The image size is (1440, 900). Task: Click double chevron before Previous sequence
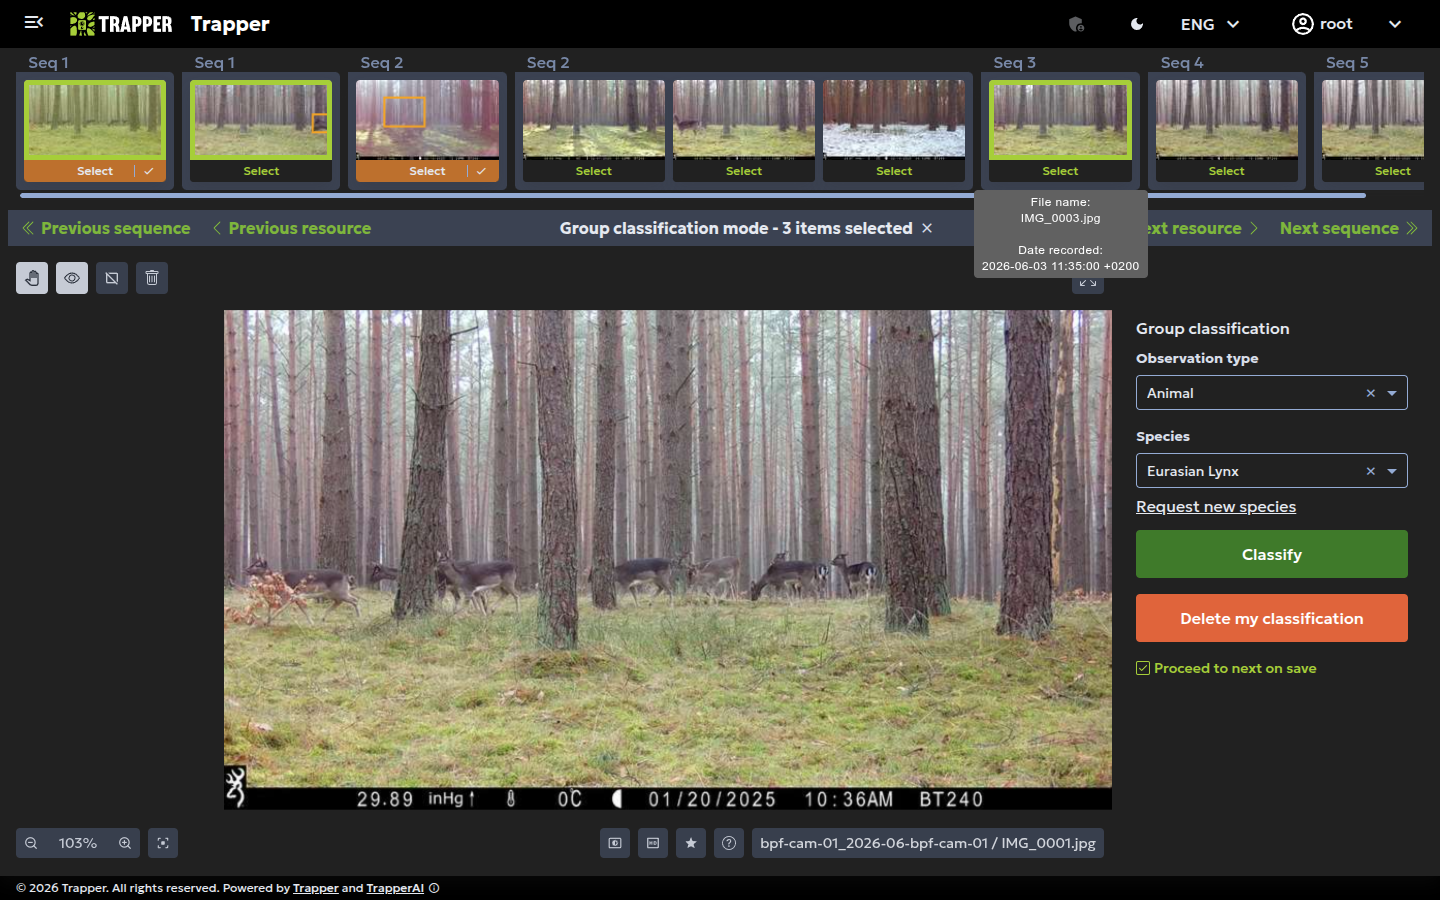coord(28,228)
